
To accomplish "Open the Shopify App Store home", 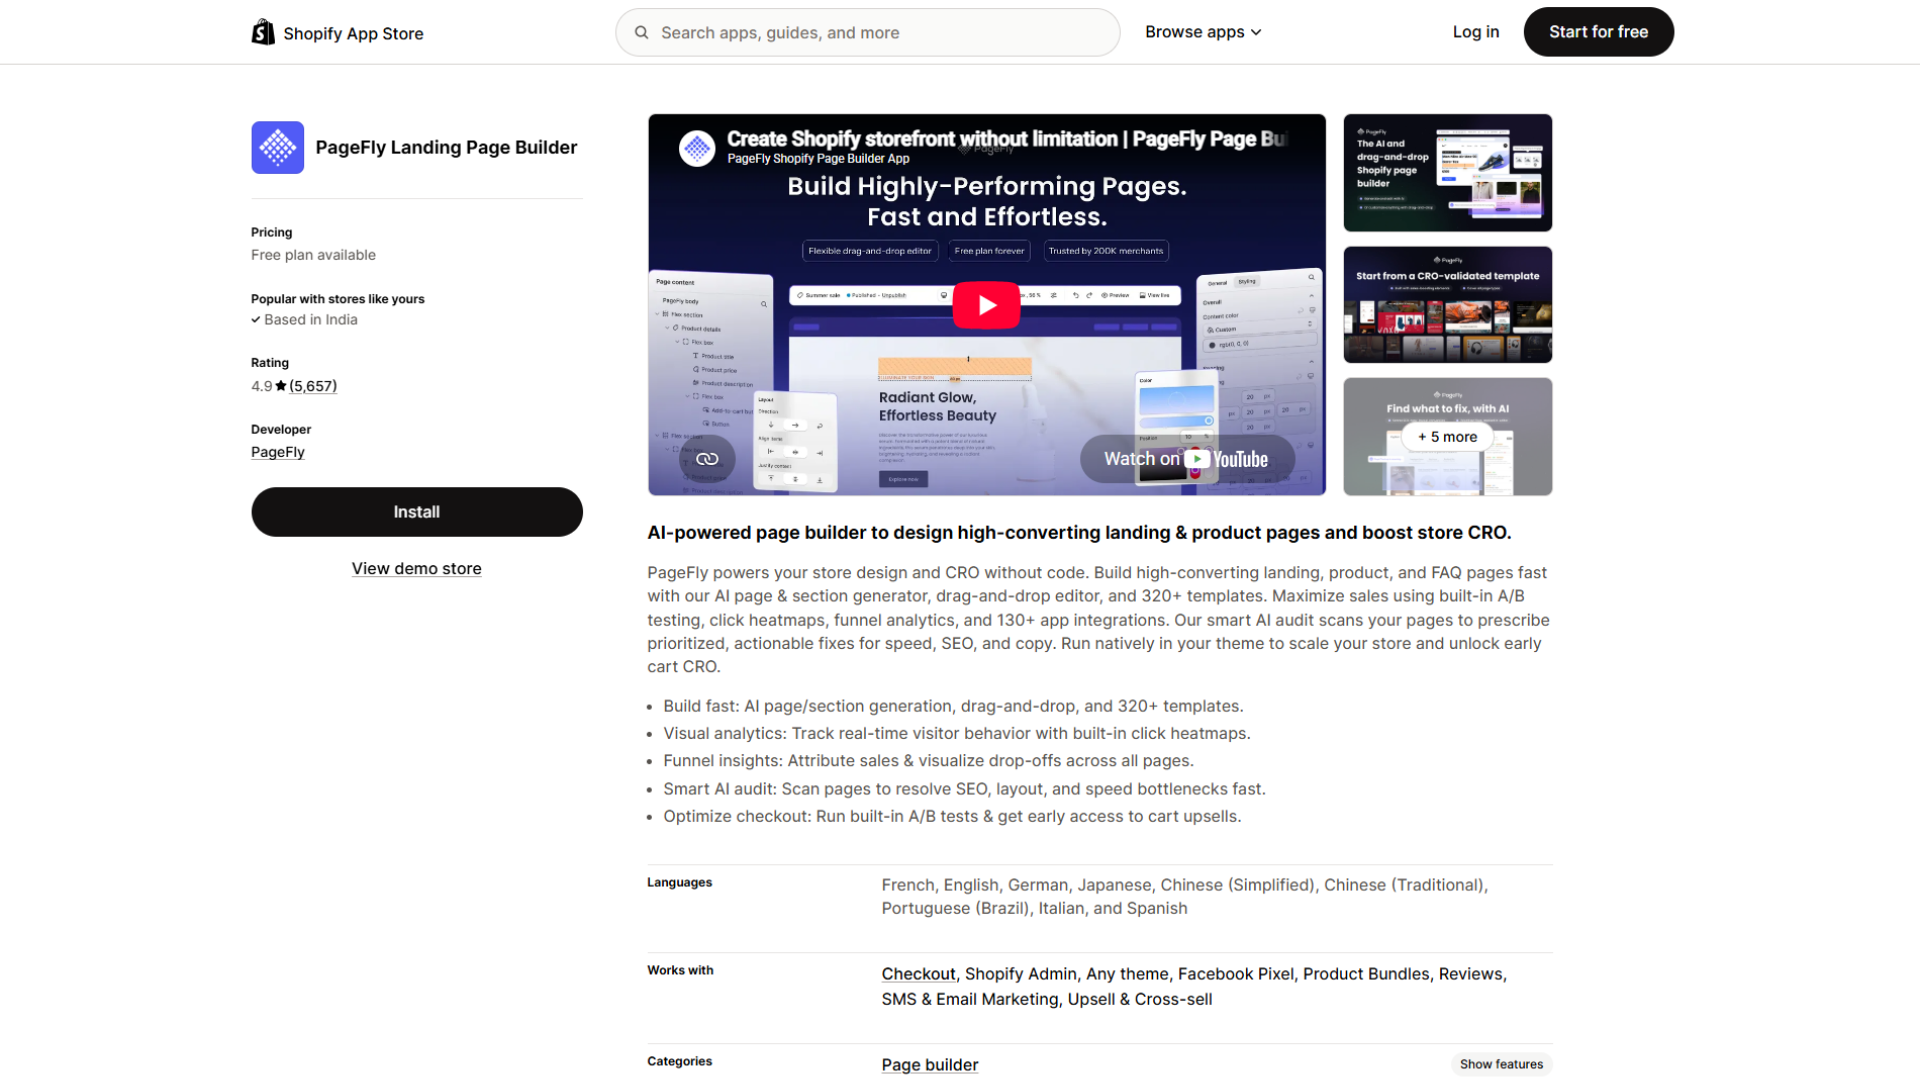I will coord(338,33).
